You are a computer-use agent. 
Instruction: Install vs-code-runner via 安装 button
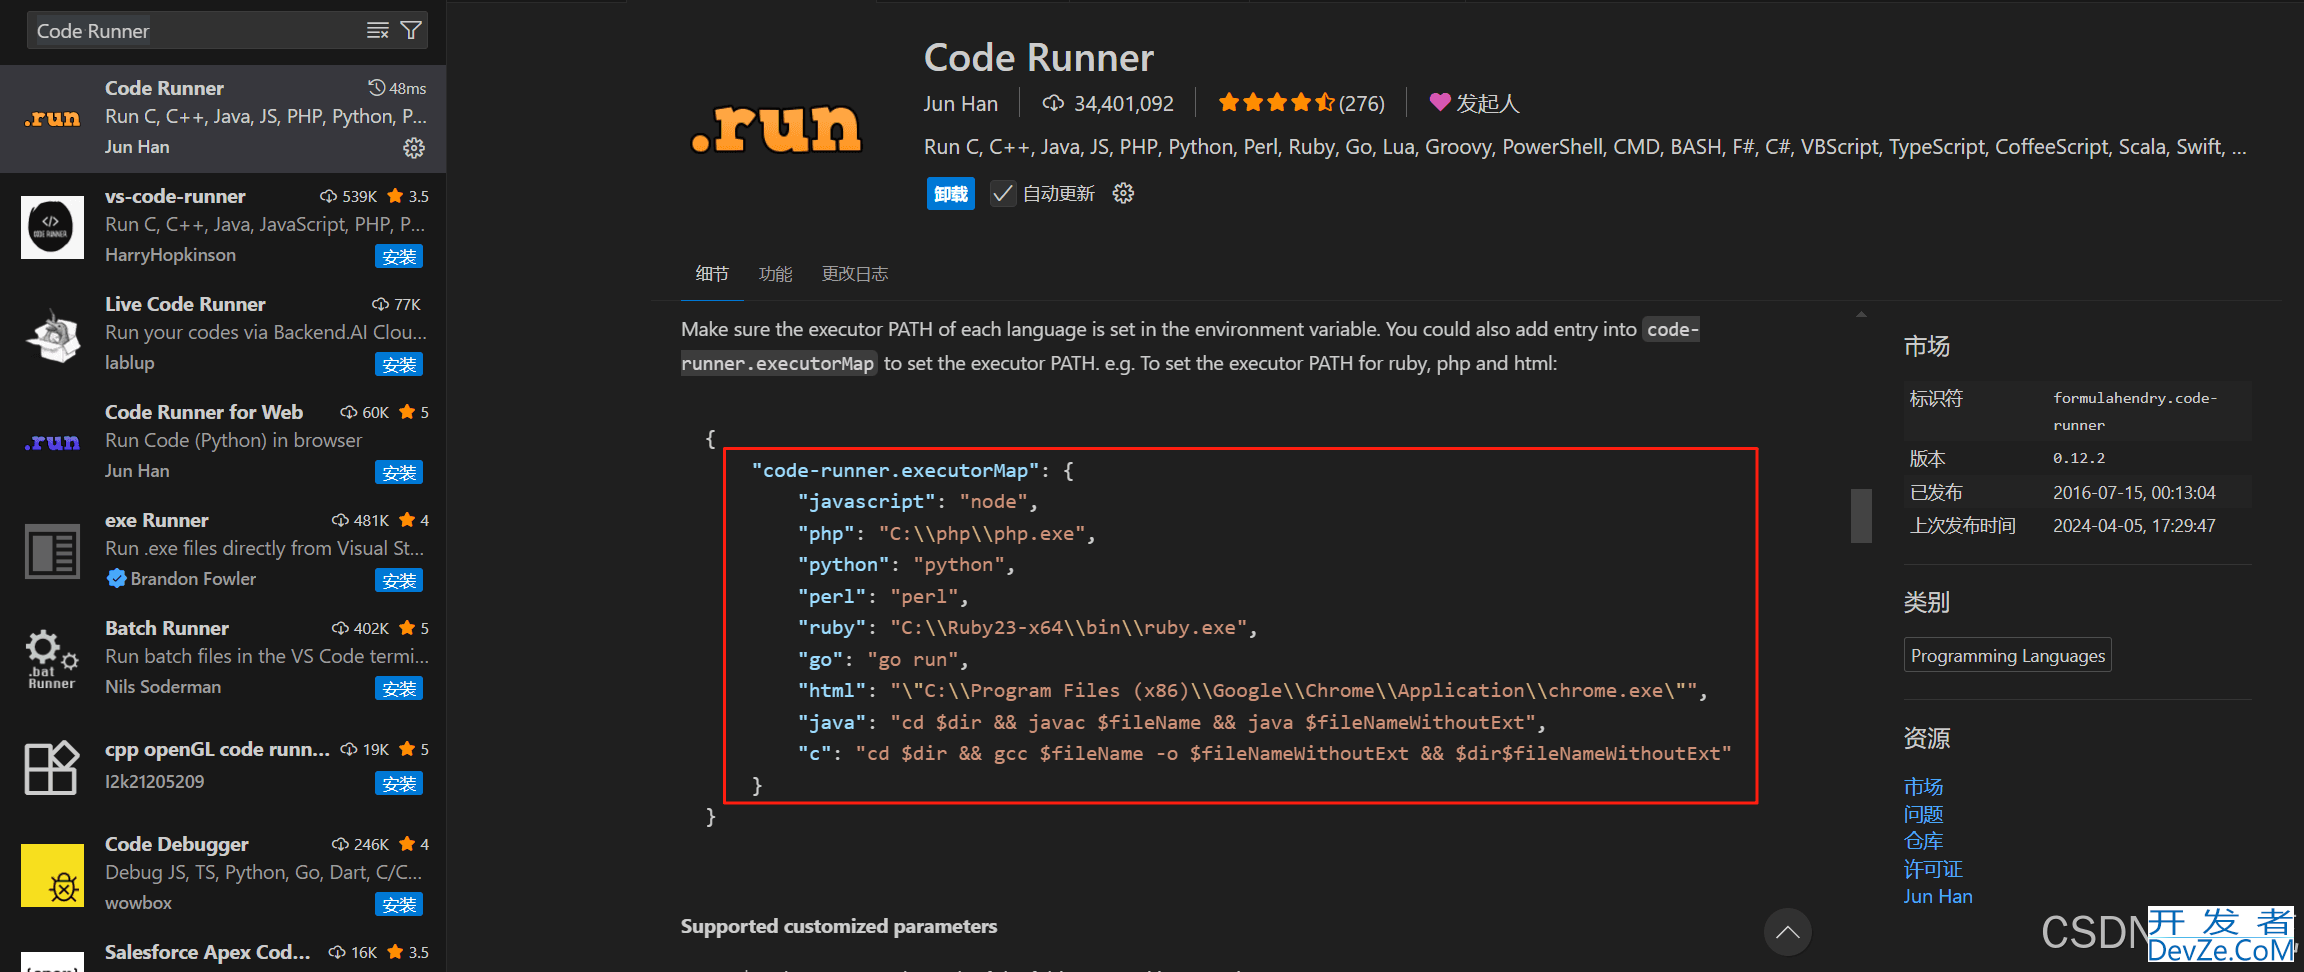pyautogui.click(x=399, y=257)
